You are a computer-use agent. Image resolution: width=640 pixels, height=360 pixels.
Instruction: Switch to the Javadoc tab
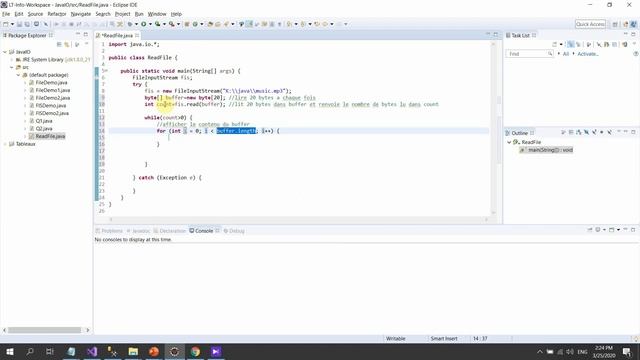(138, 231)
